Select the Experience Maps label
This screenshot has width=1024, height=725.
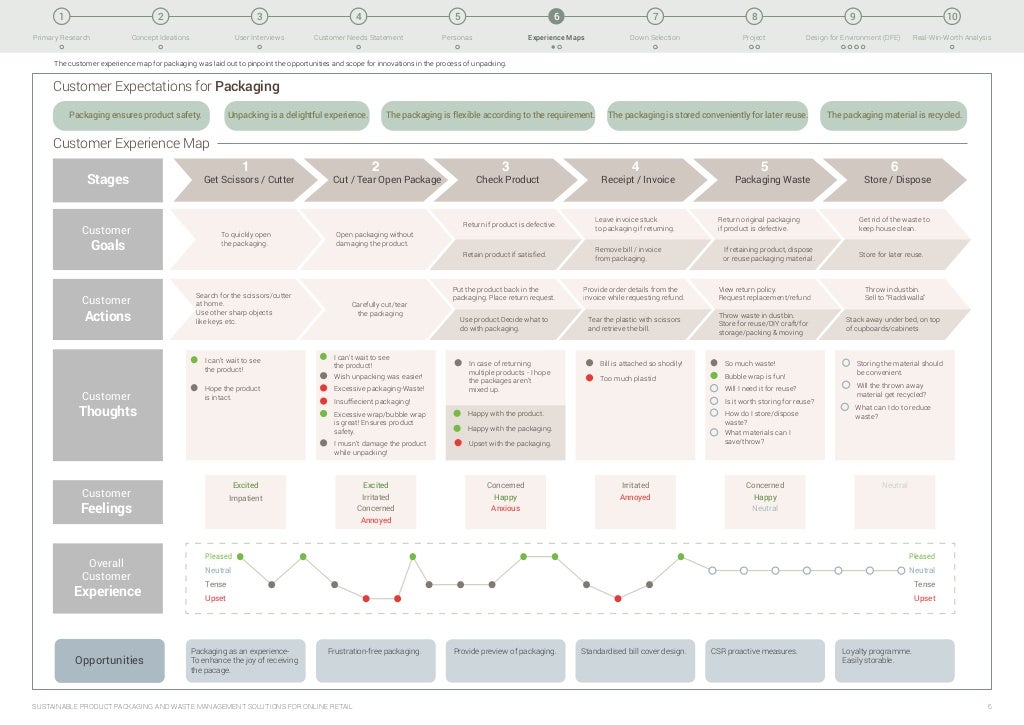tap(556, 37)
